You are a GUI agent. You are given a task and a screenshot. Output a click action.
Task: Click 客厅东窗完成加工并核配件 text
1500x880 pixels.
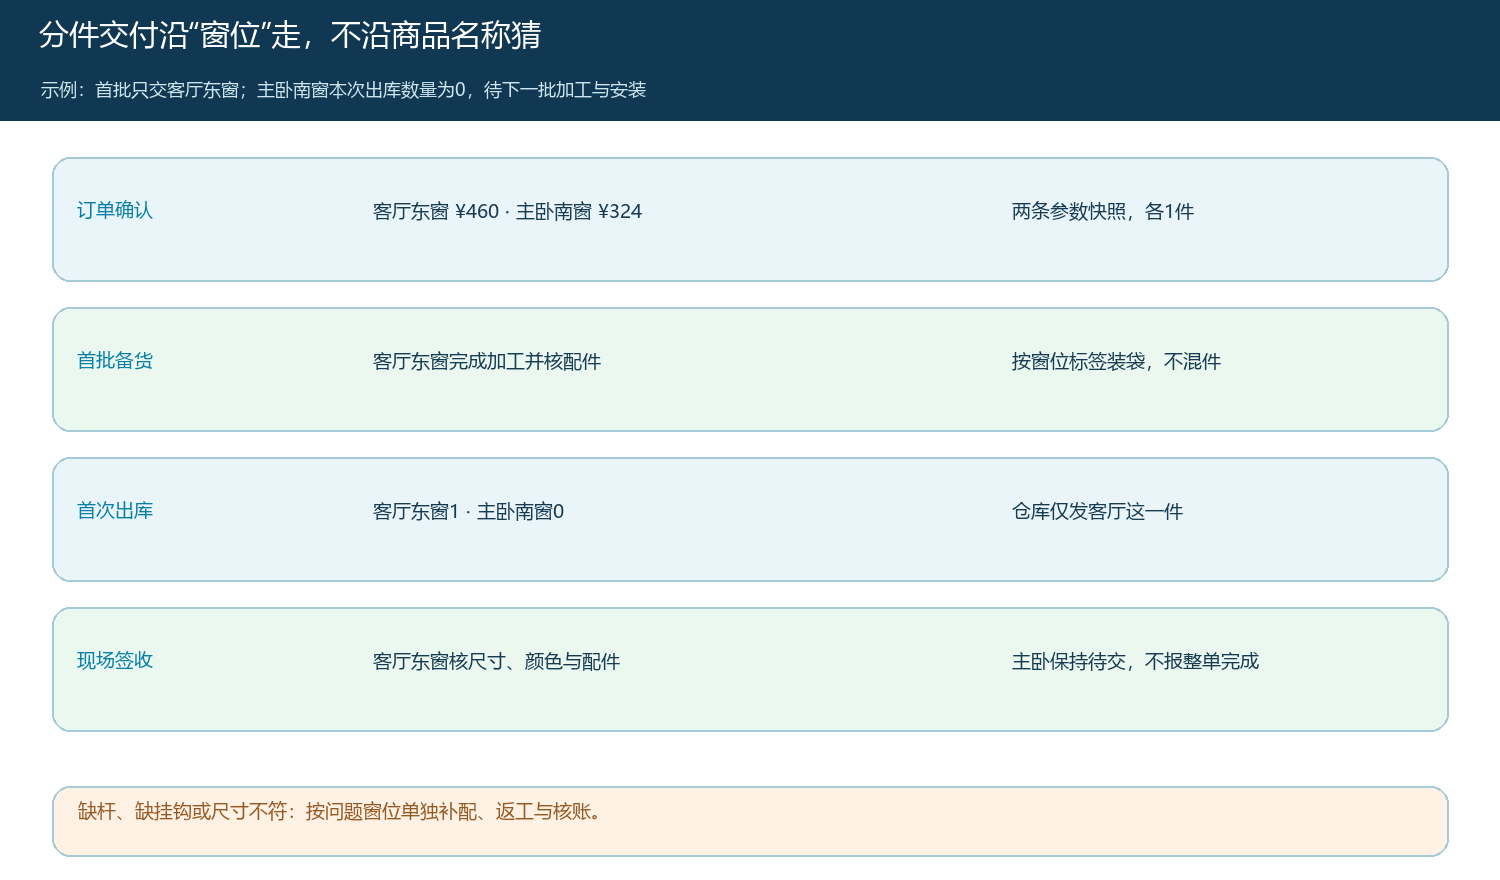[487, 362]
